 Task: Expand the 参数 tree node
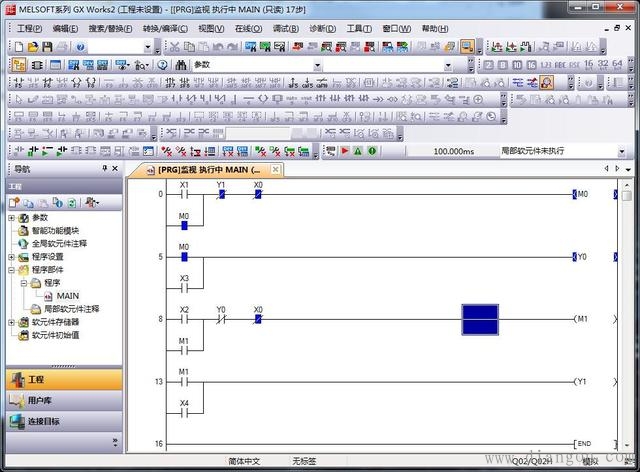click(12, 217)
